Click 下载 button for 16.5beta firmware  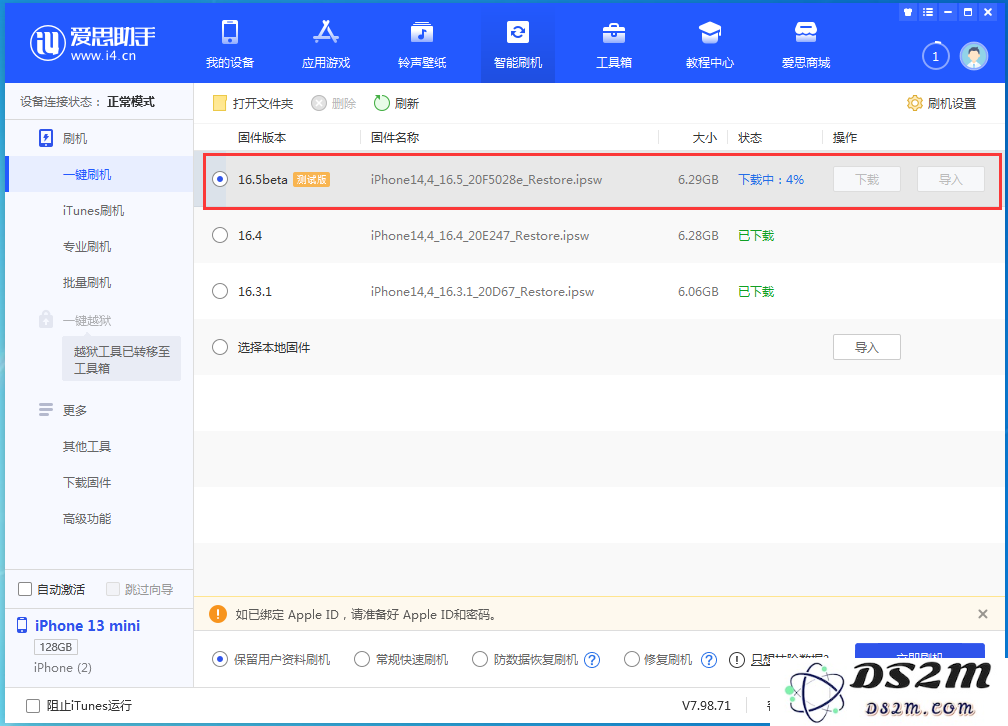(867, 179)
